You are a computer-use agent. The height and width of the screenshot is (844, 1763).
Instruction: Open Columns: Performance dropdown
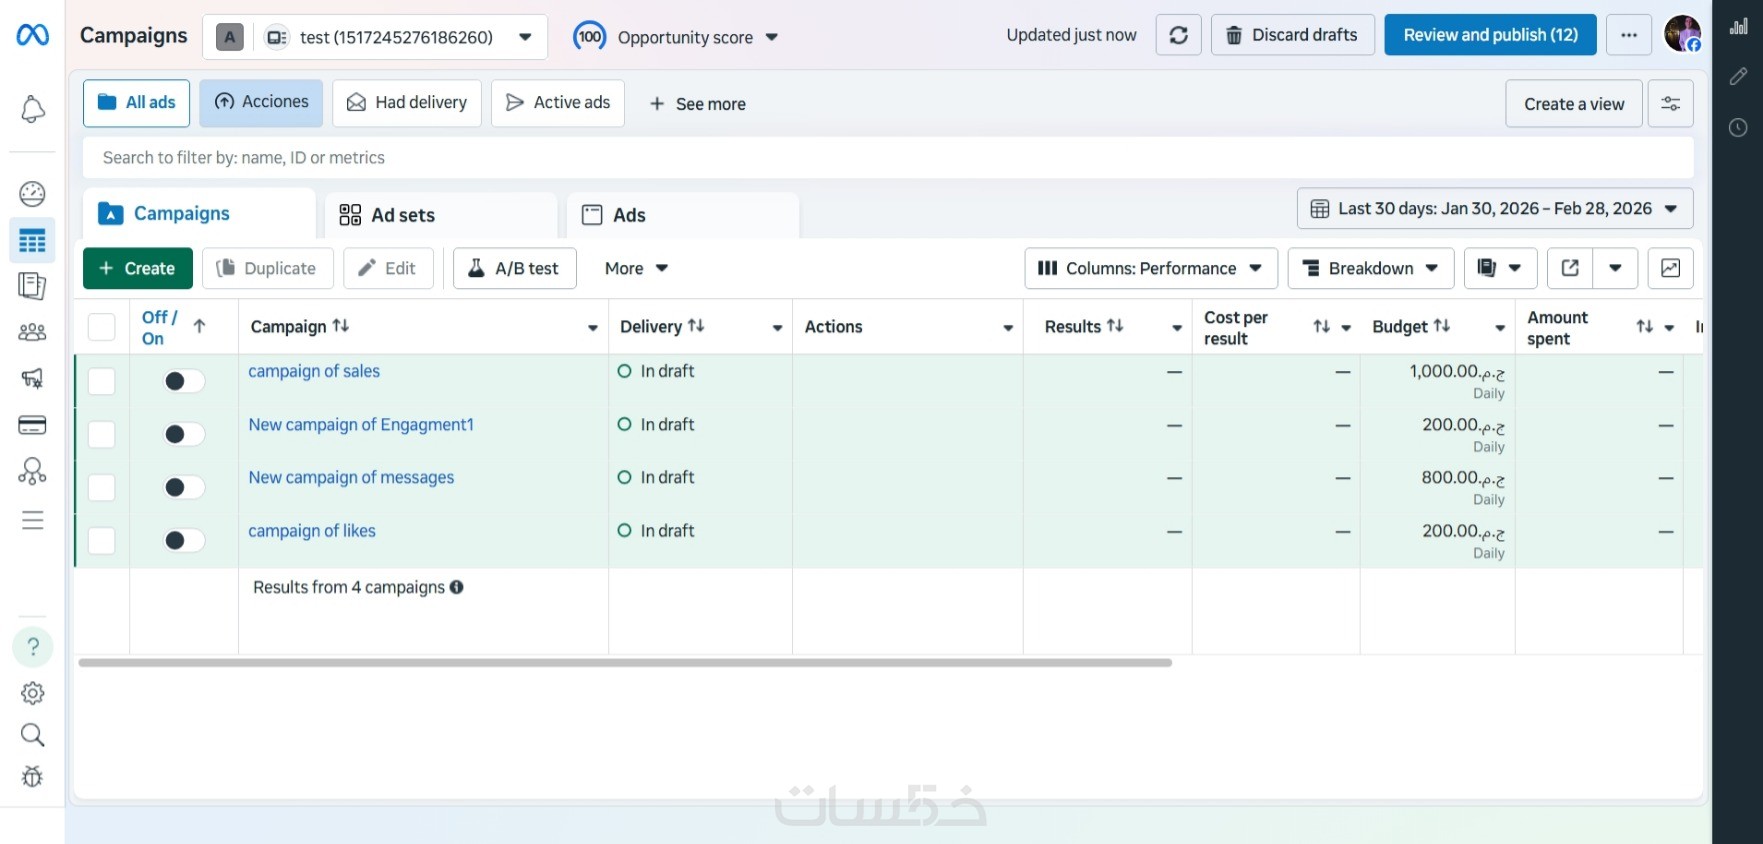(1151, 268)
